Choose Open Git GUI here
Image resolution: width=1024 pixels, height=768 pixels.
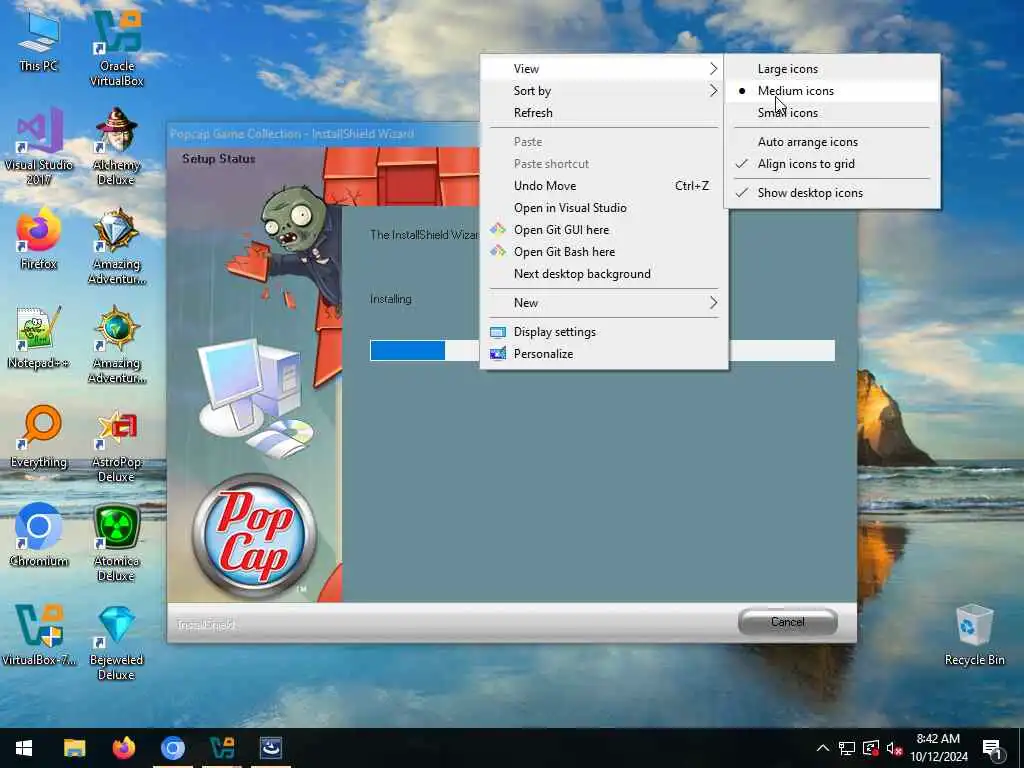pos(604,230)
